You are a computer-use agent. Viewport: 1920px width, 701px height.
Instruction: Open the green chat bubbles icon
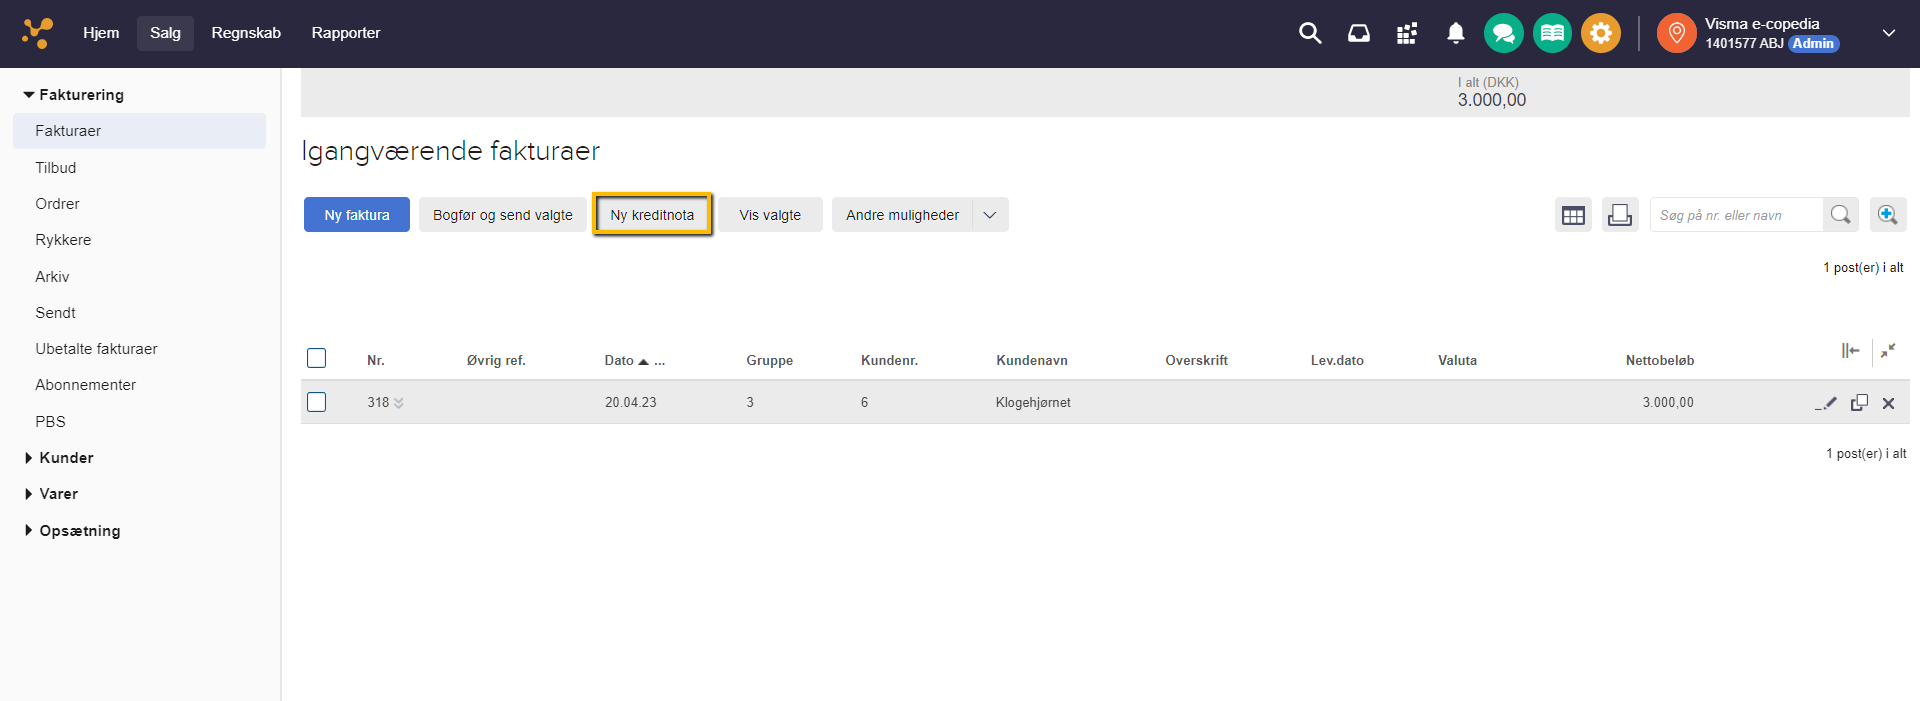click(x=1503, y=33)
